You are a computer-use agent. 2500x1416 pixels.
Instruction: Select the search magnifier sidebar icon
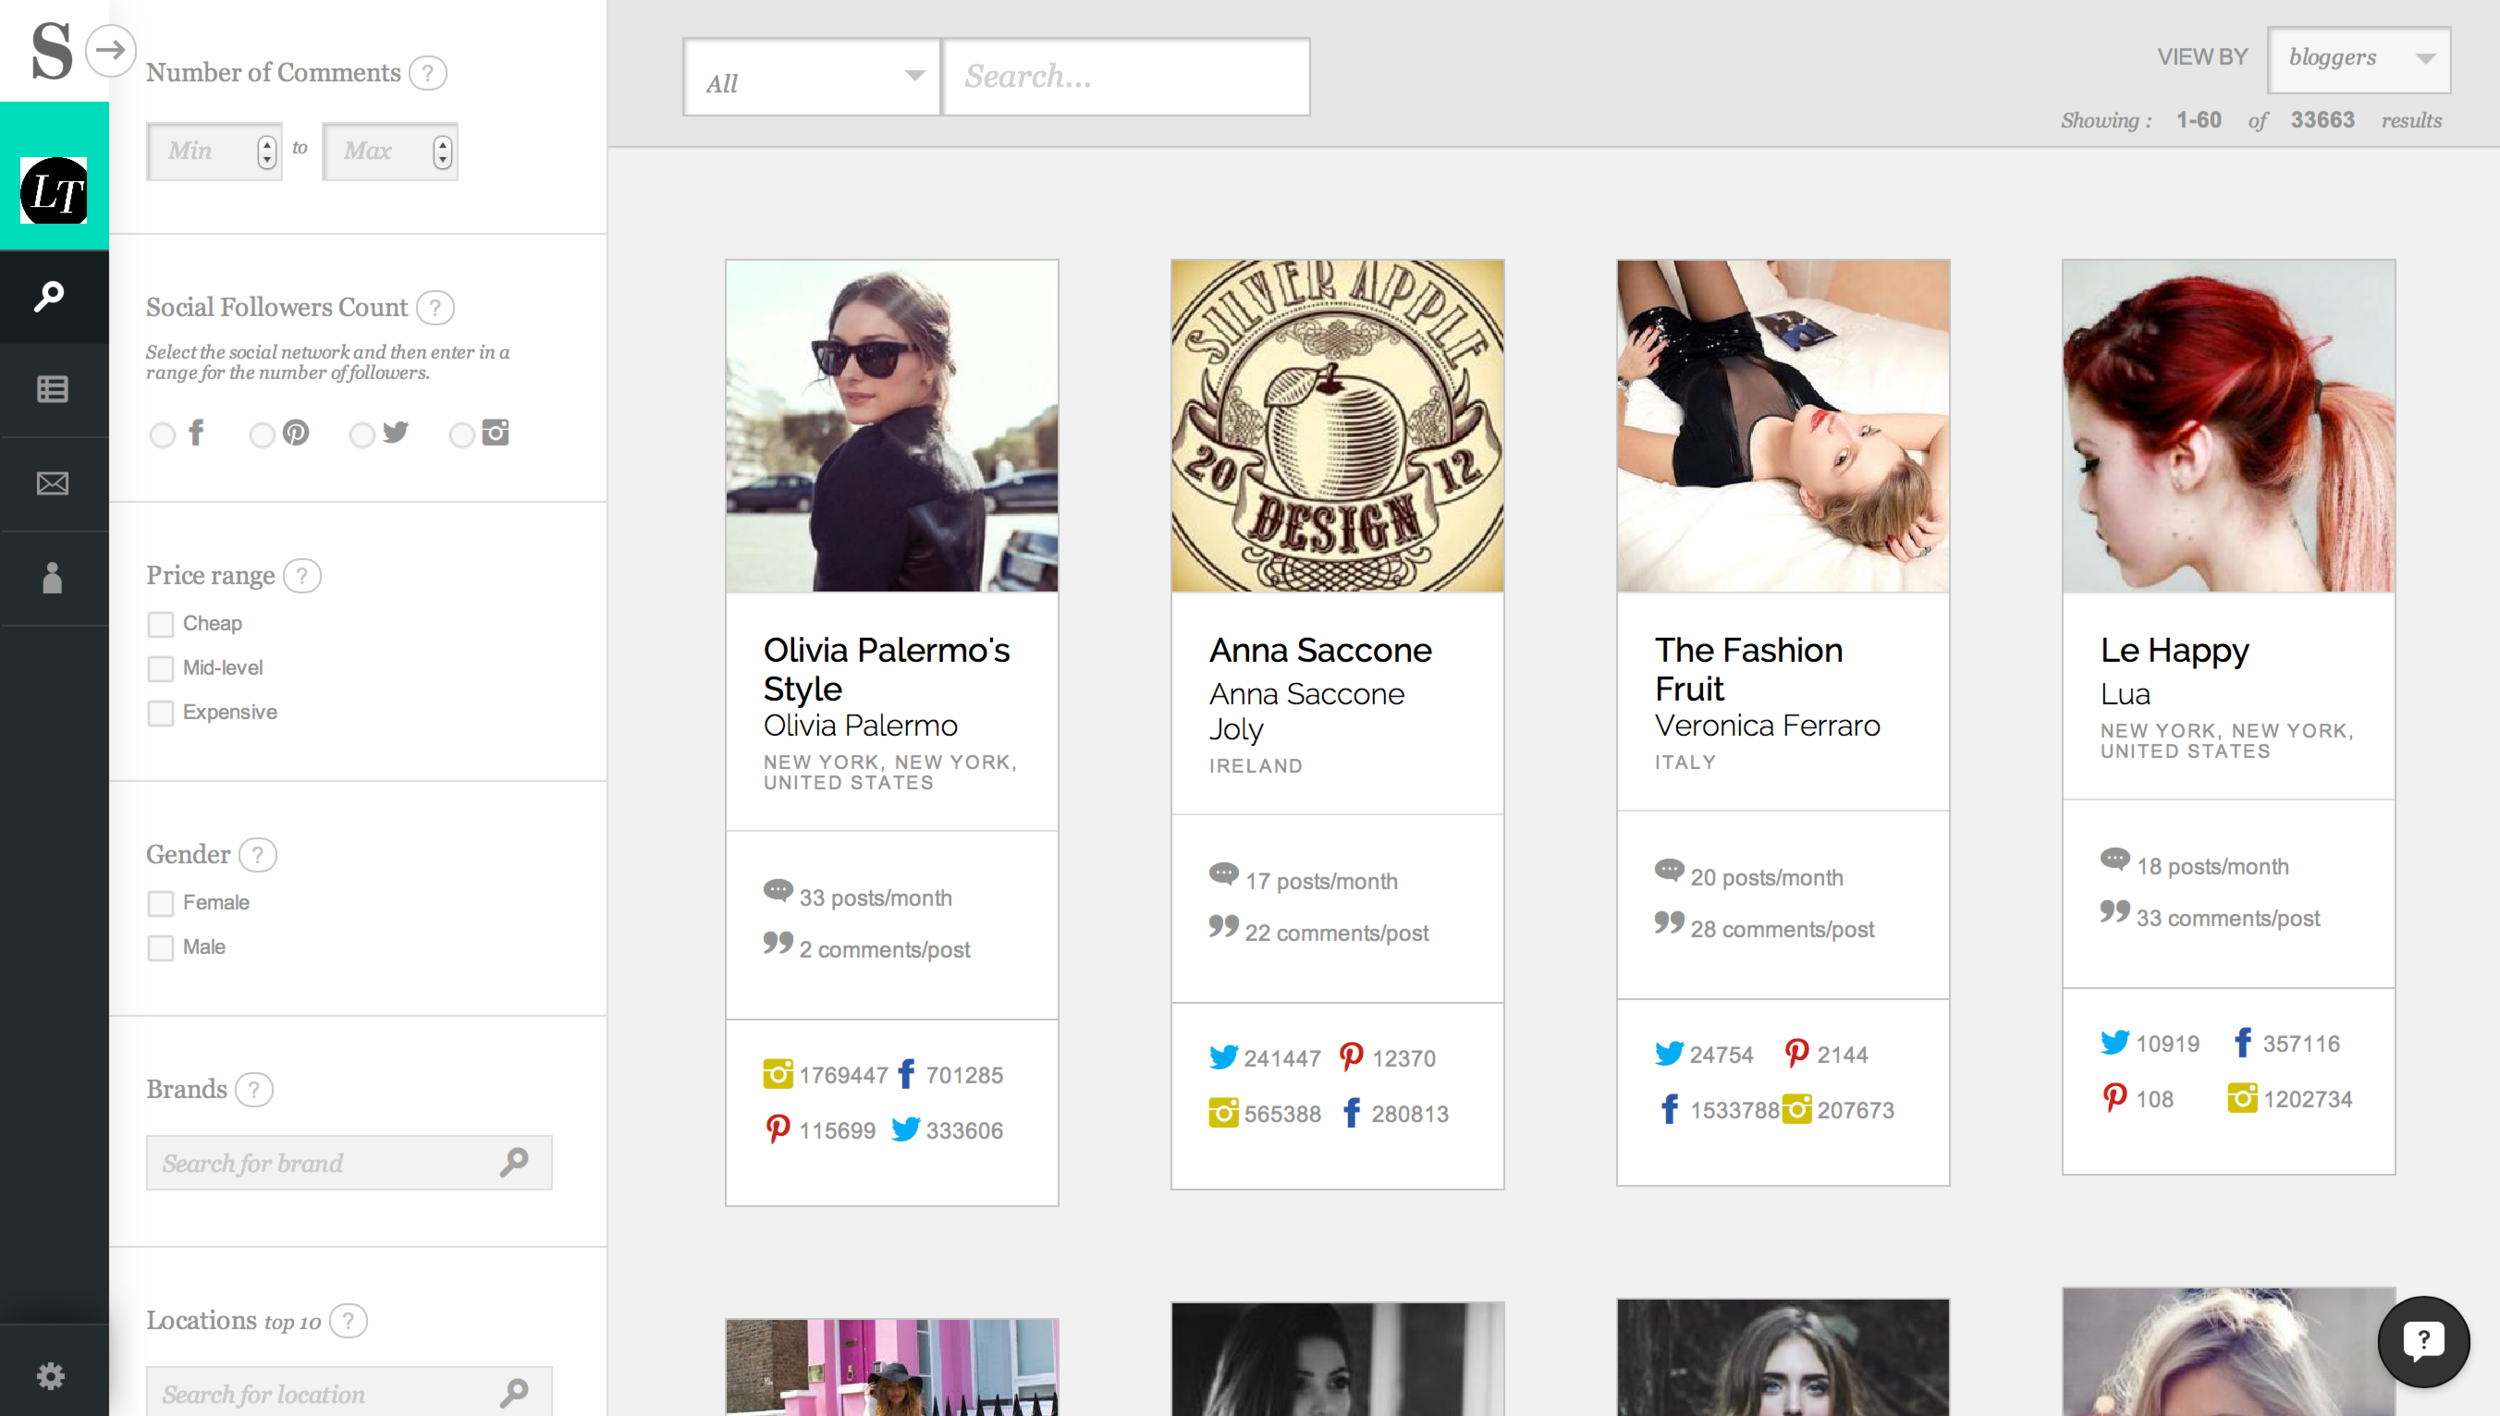50,296
